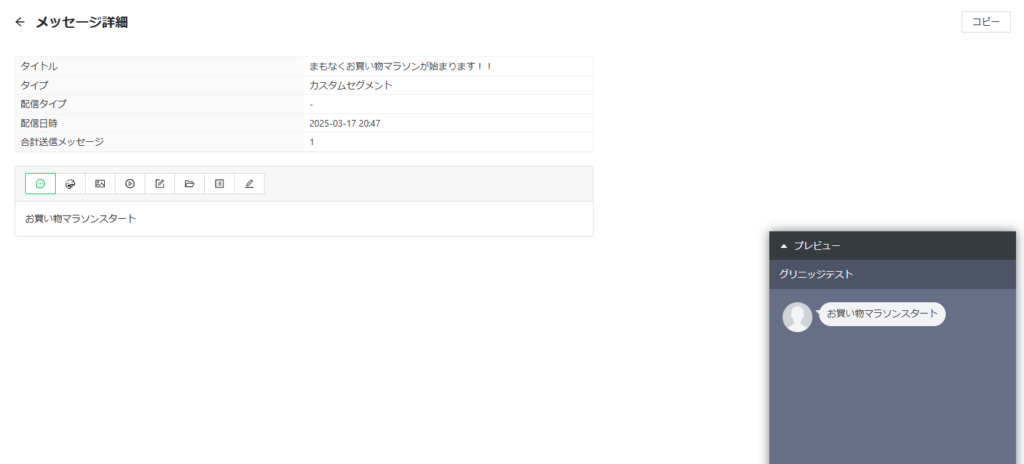Select the sticker emoji icon
The height and width of the screenshot is (464, 1024).
click(71, 184)
